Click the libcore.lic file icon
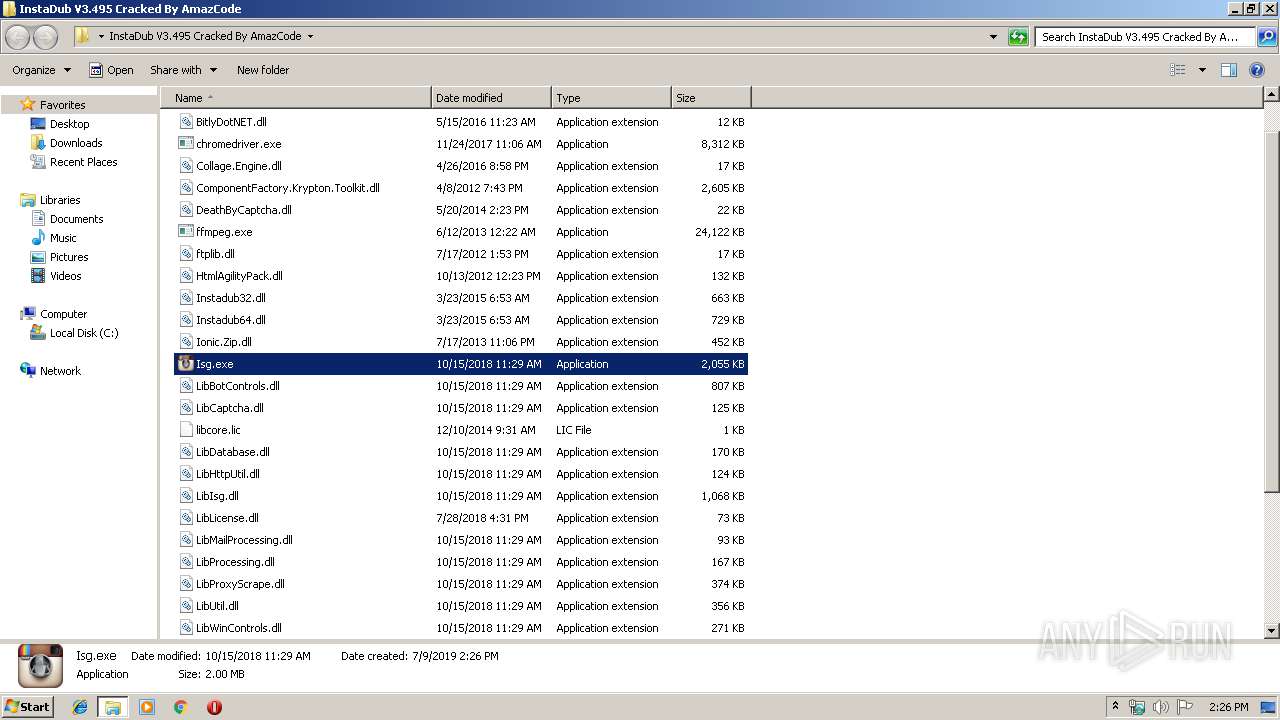Viewport: 1280px width, 720px height. (186, 430)
